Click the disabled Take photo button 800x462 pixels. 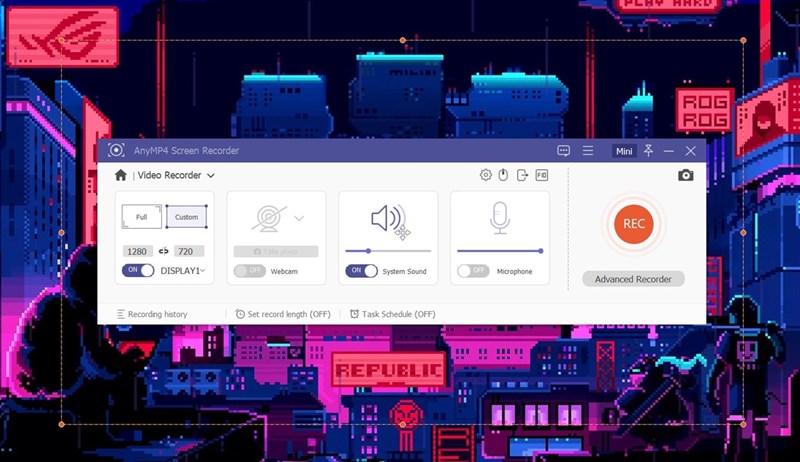point(276,251)
